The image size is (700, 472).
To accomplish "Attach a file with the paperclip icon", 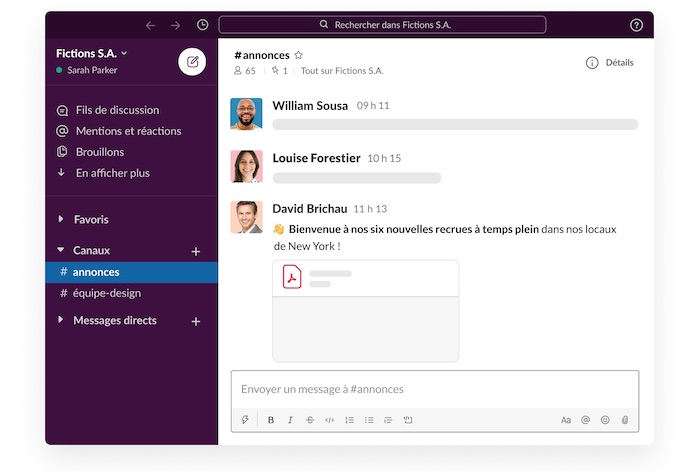I will (x=625, y=420).
